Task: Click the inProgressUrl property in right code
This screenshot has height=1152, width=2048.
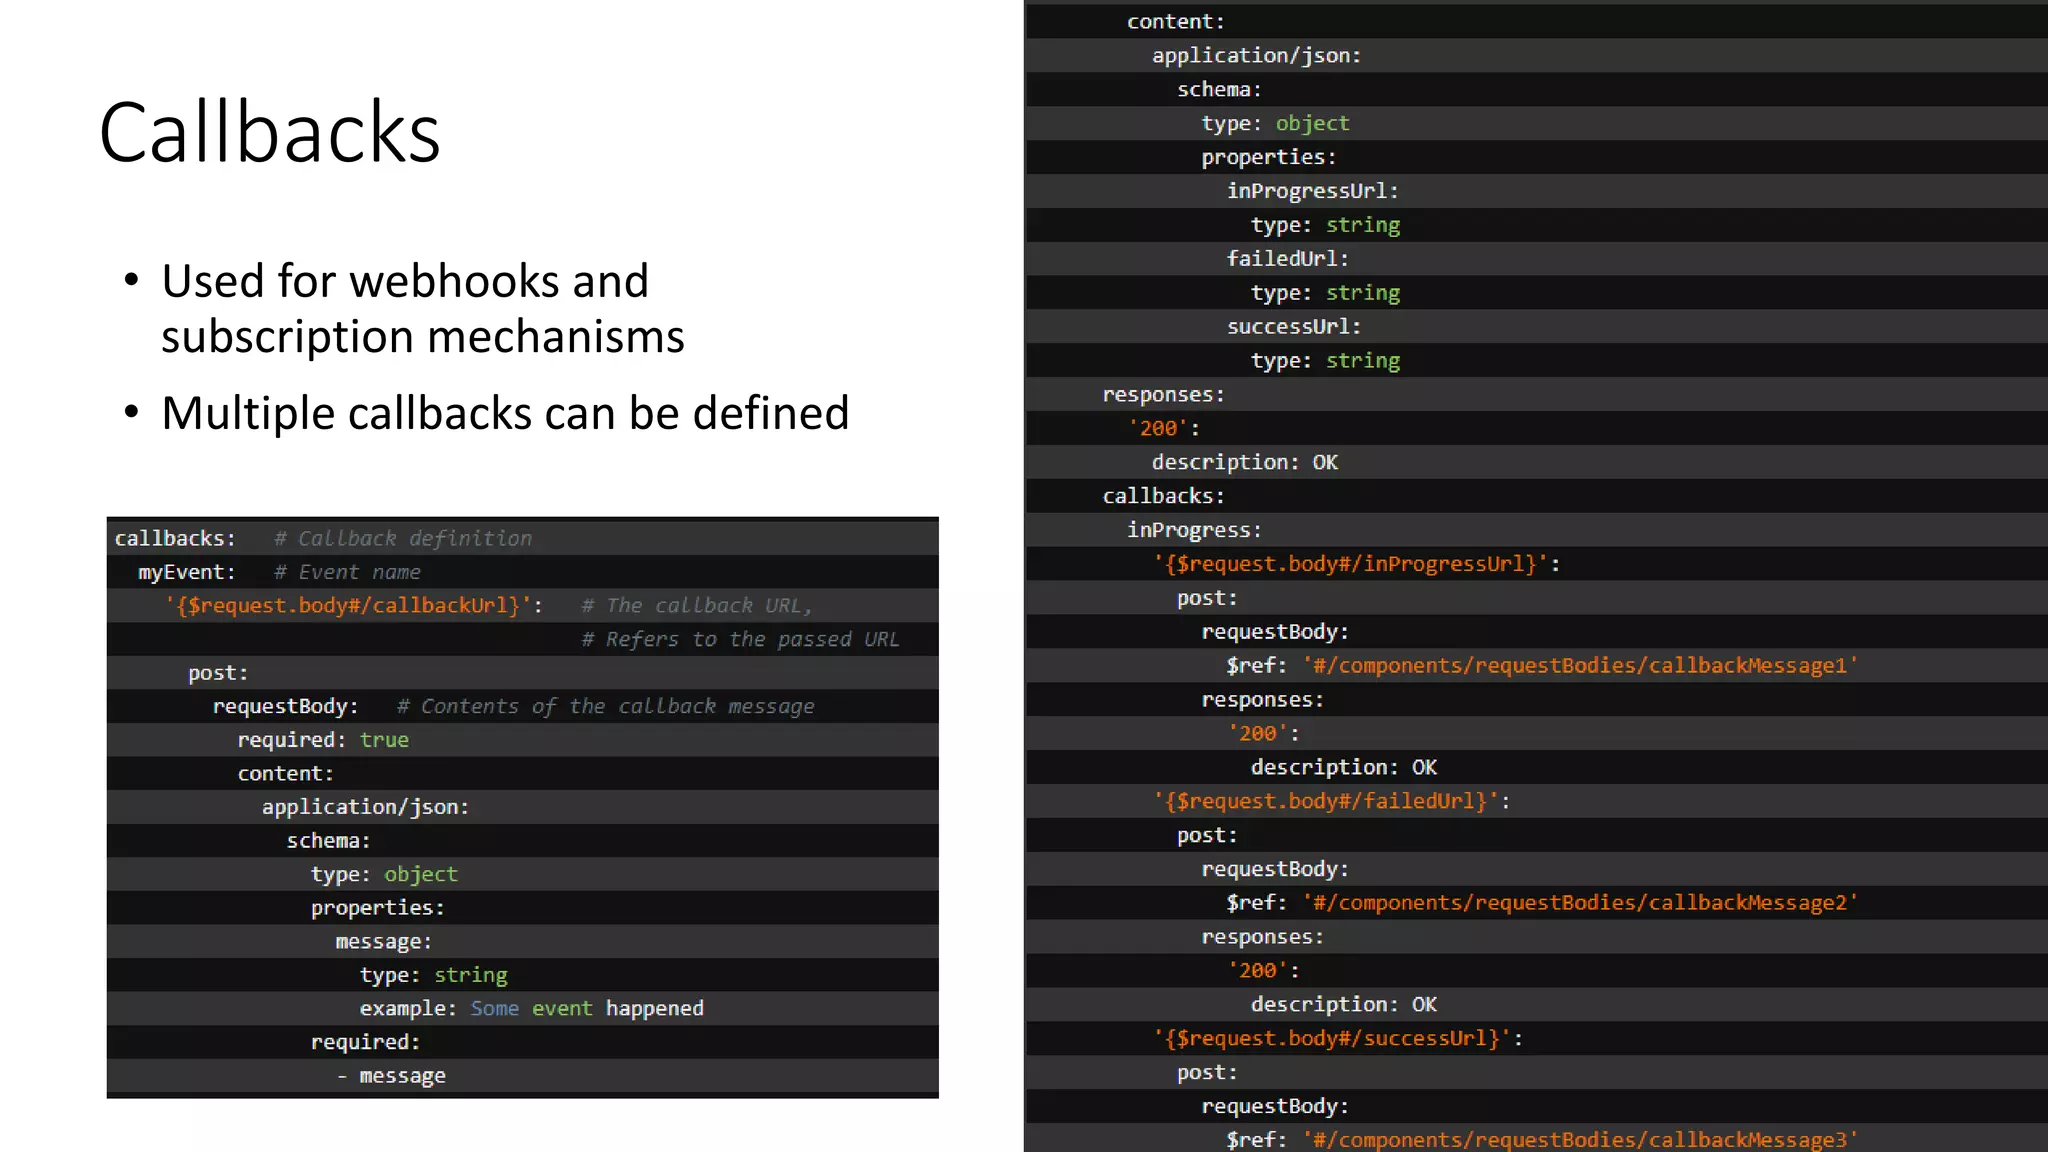Action: pos(1312,191)
